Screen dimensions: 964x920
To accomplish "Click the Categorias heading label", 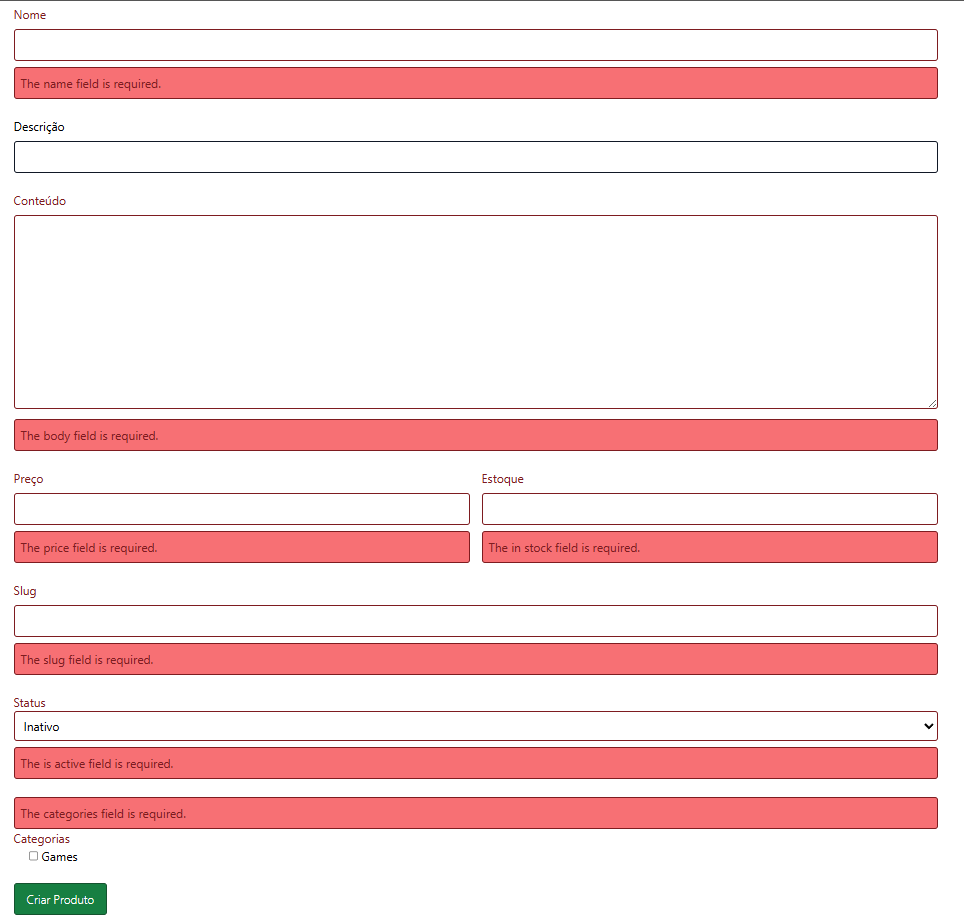I will (42, 839).
